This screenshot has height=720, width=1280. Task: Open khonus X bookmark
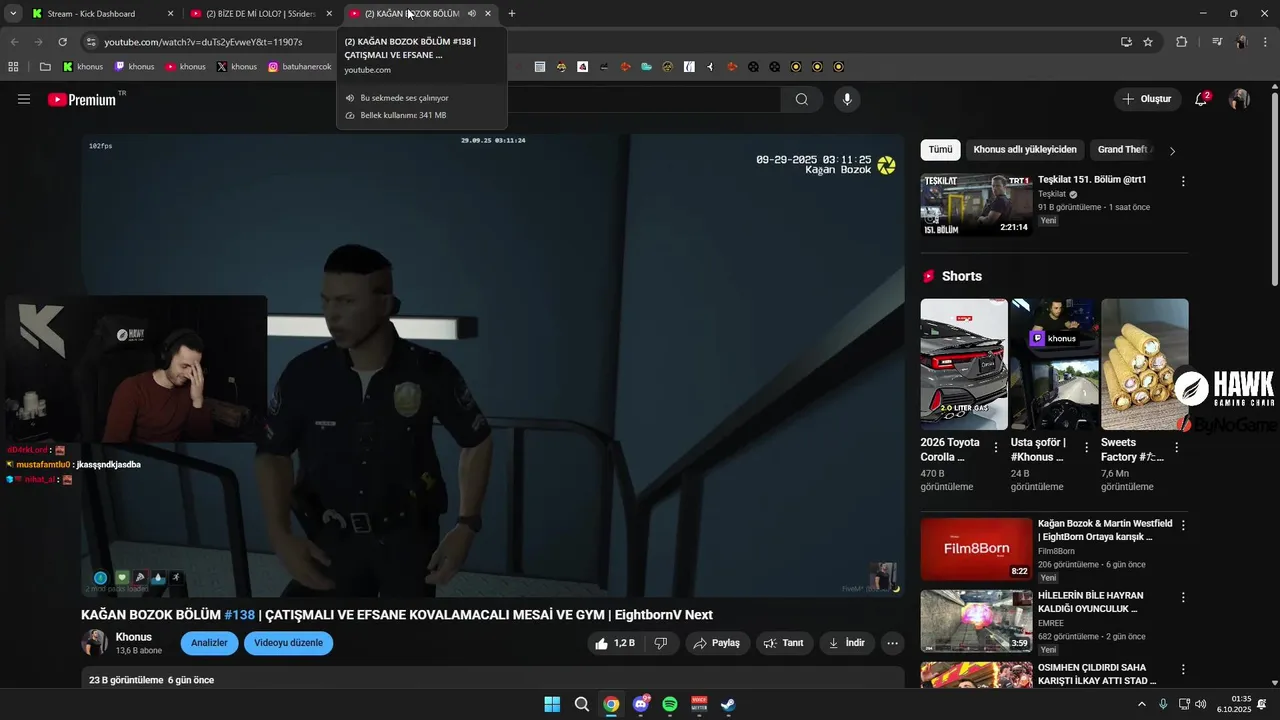tap(237, 67)
